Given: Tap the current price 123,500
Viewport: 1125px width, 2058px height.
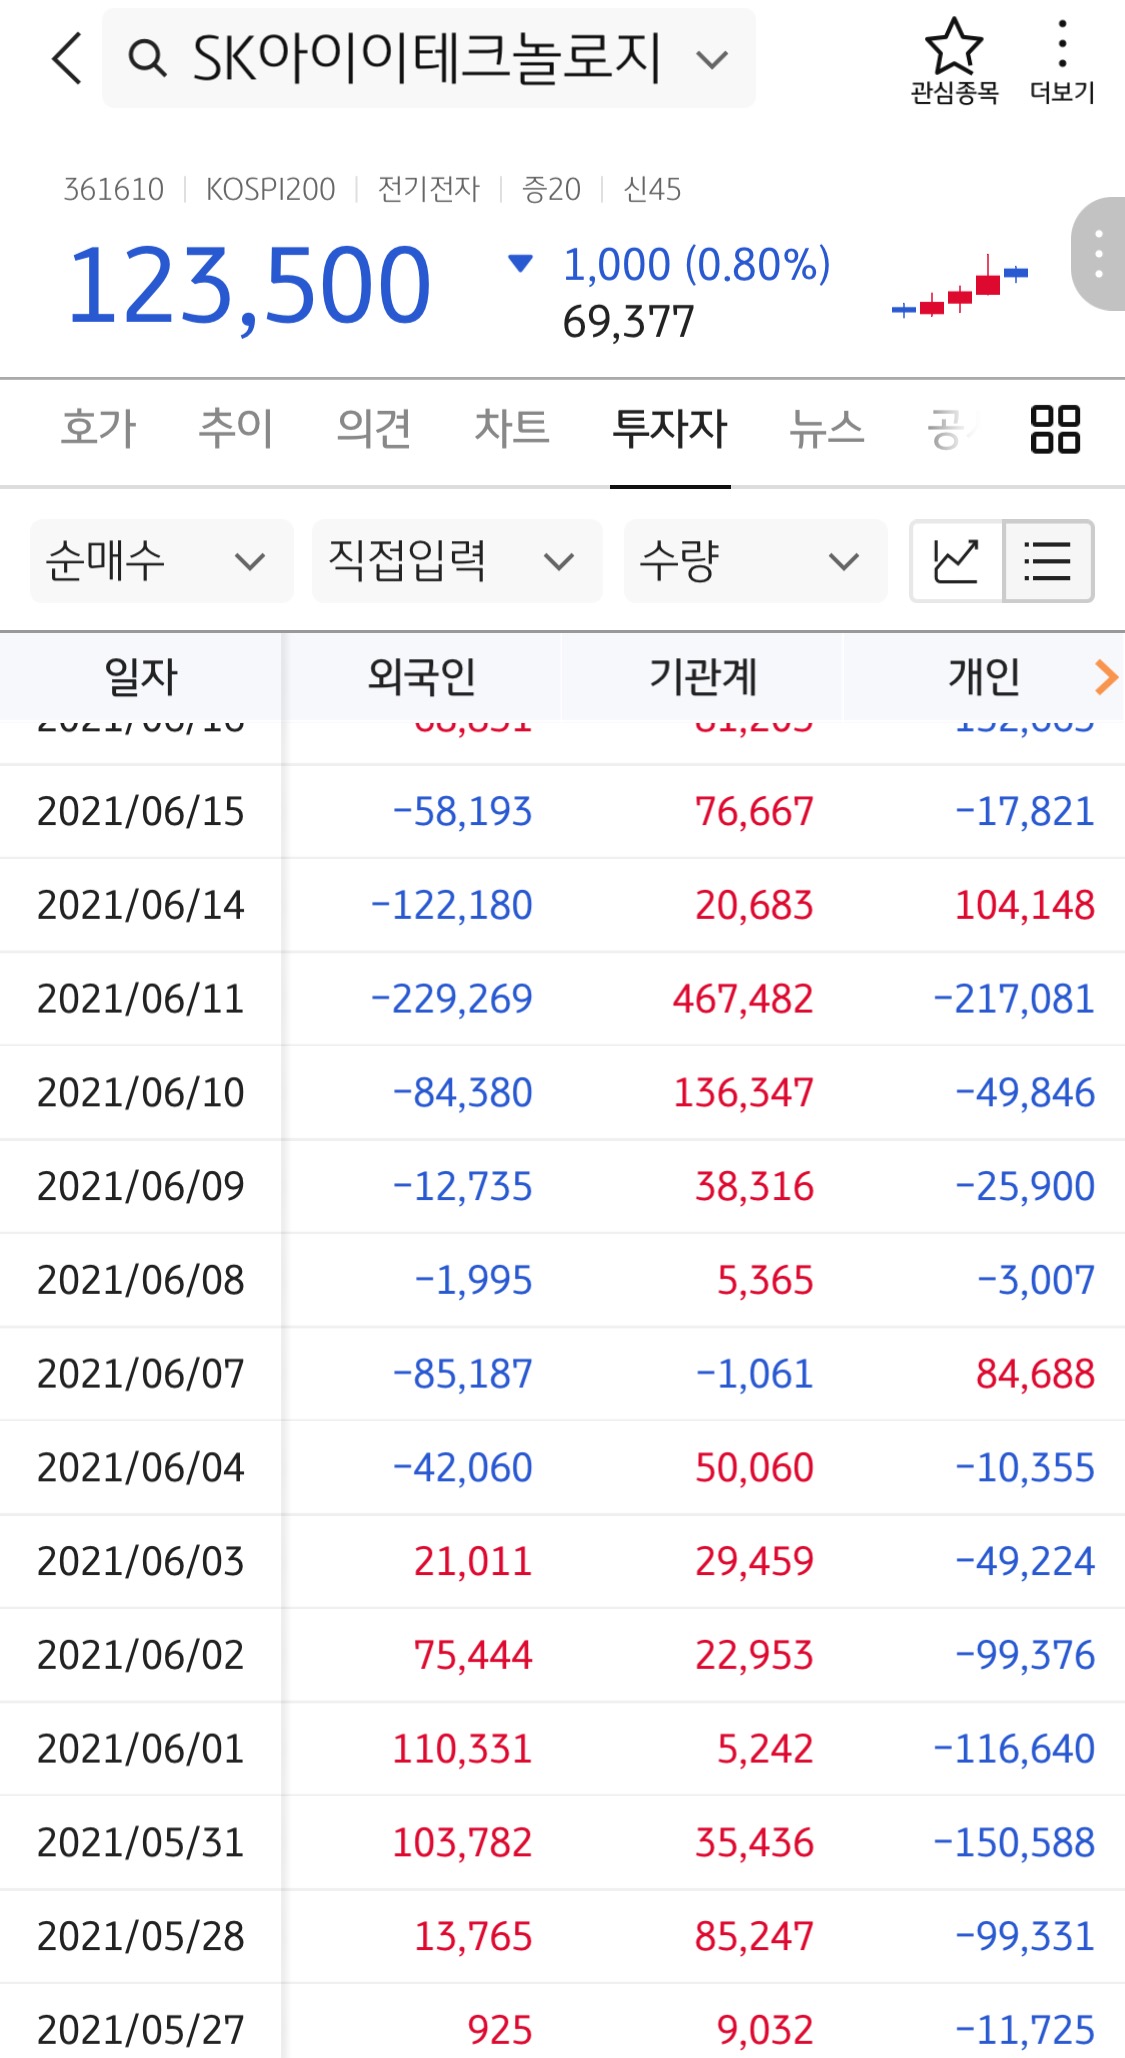Looking at the screenshot, I should (249, 286).
